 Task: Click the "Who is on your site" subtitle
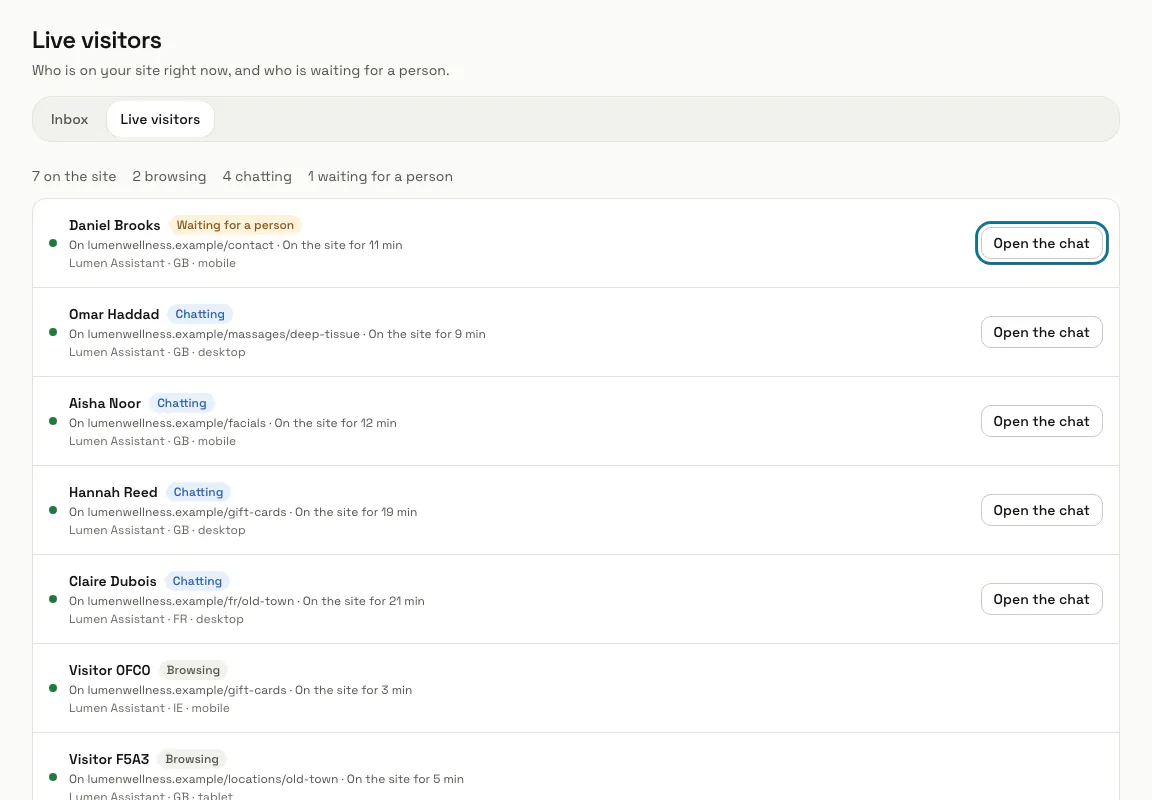[240, 71]
